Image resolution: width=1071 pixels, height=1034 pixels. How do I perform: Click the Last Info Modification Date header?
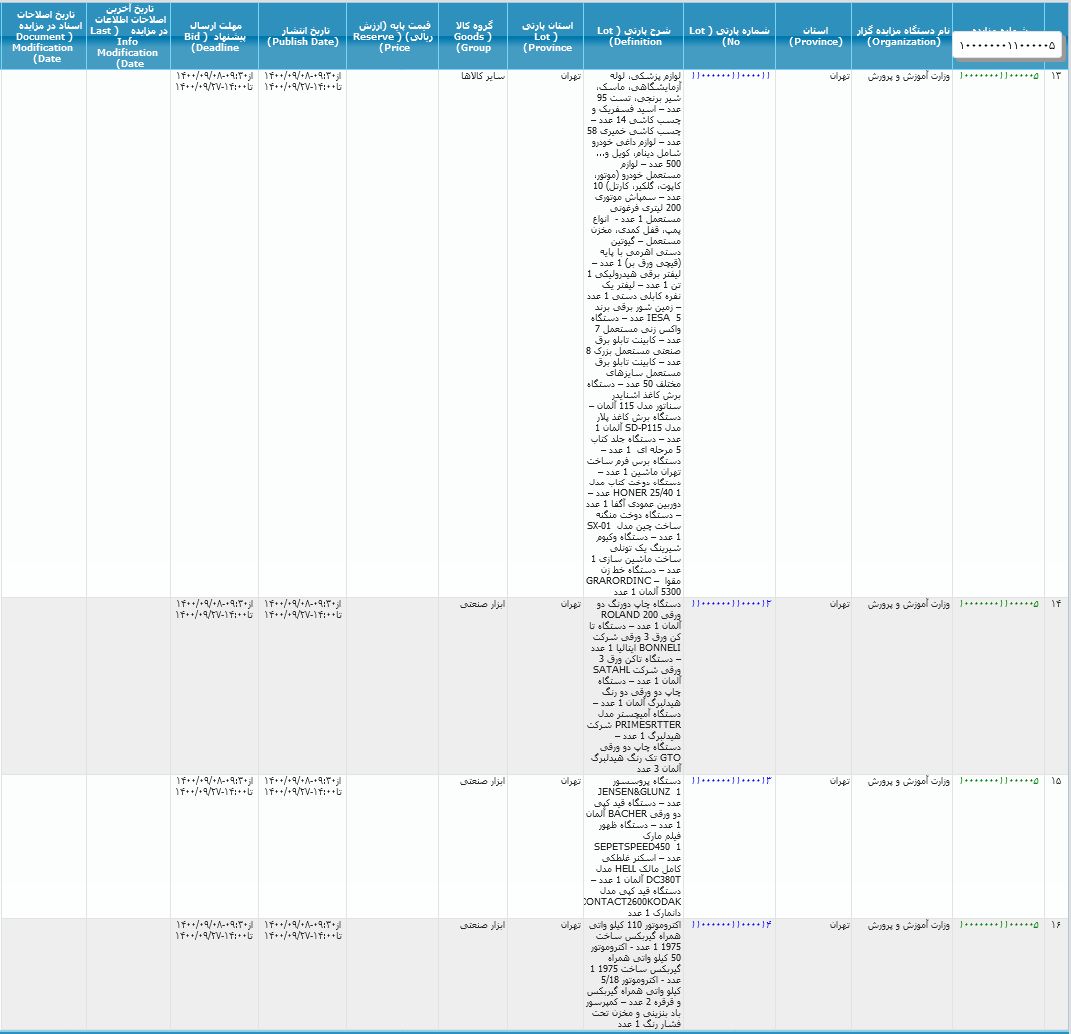[129, 36]
